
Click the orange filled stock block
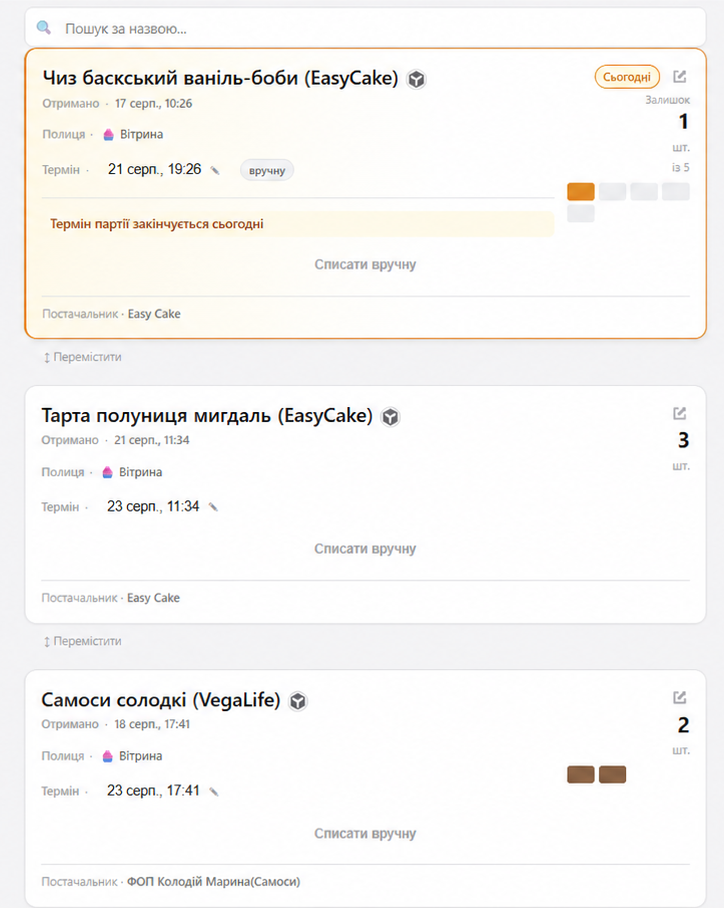pos(581,192)
